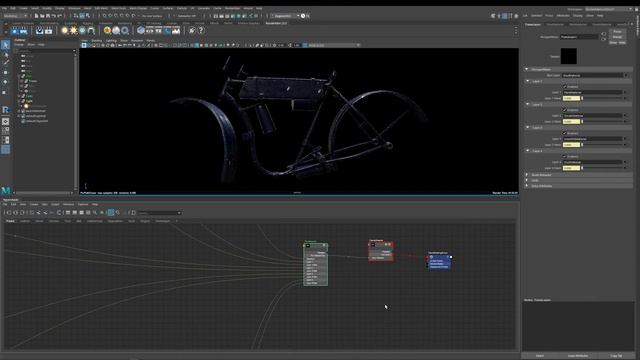Switch to the Redshift shelf tab
The height and width of the screenshot is (360, 640).
tap(276, 23)
